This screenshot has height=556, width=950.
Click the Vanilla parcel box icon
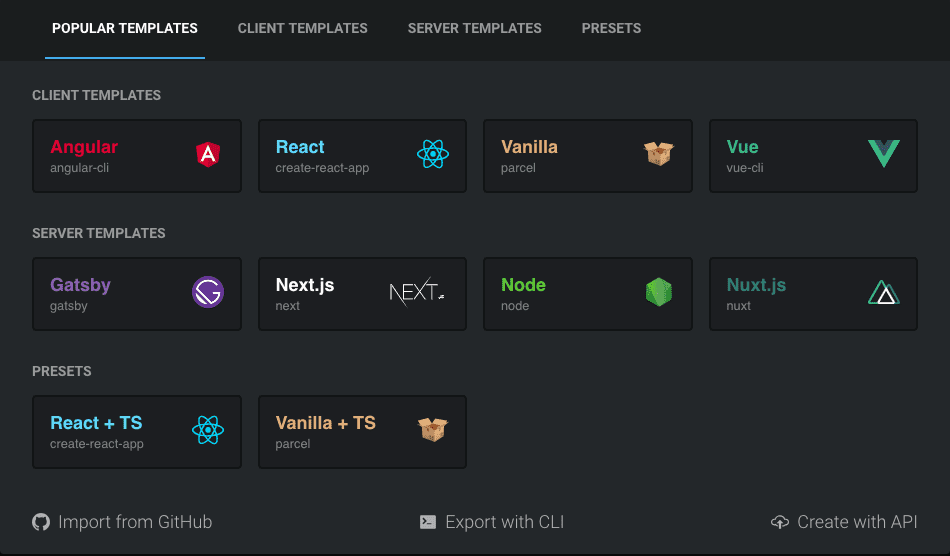pos(658,154)
